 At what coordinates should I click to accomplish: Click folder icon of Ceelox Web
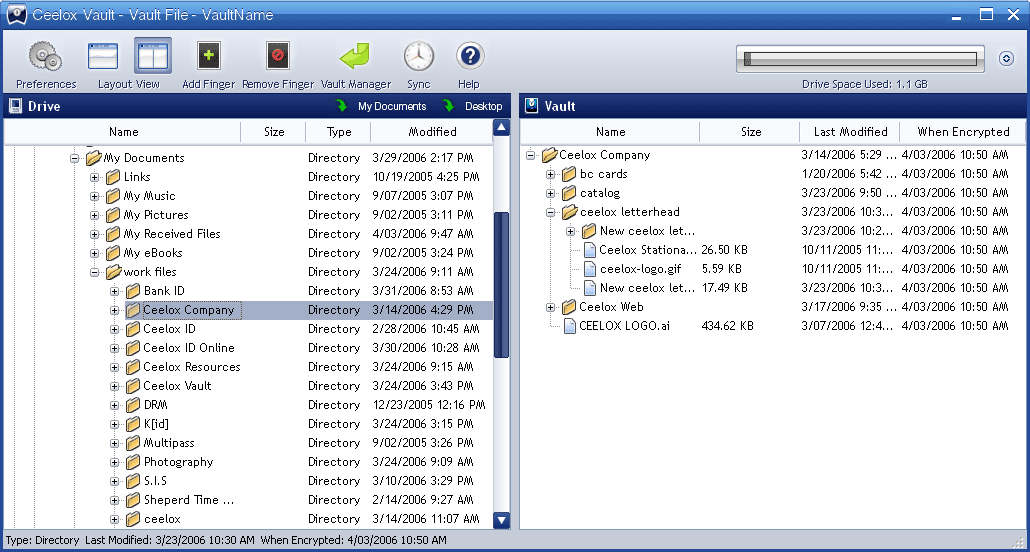coord(569,307)
